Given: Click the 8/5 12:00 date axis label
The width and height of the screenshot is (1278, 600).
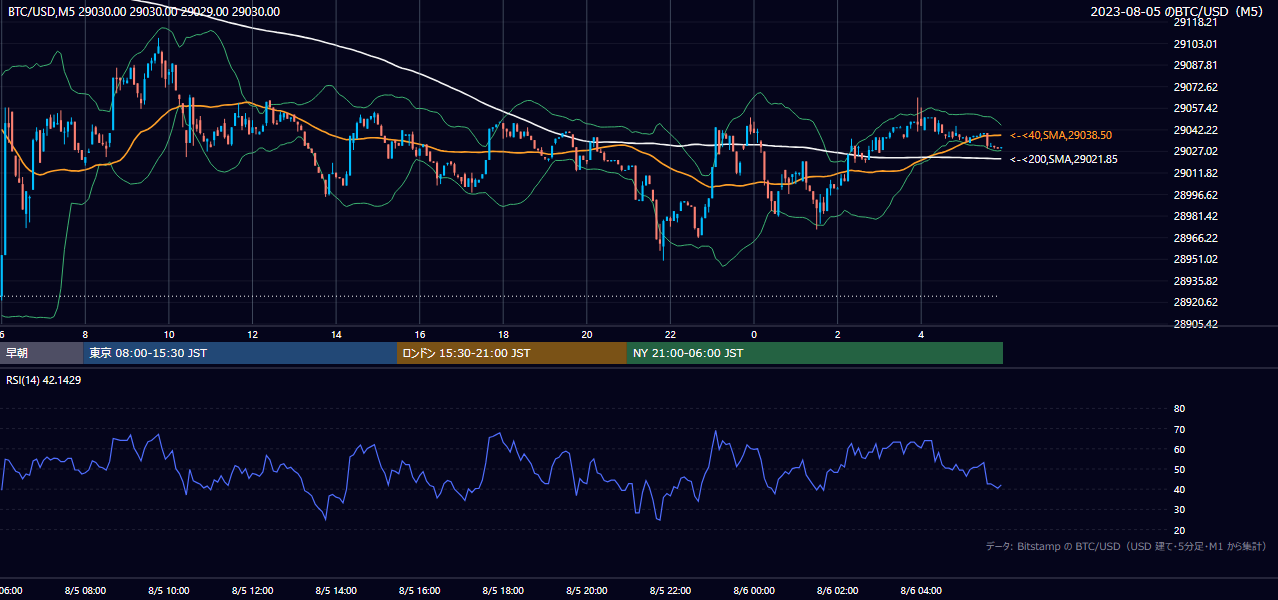Looking at the screenshot, I should 253,591.
